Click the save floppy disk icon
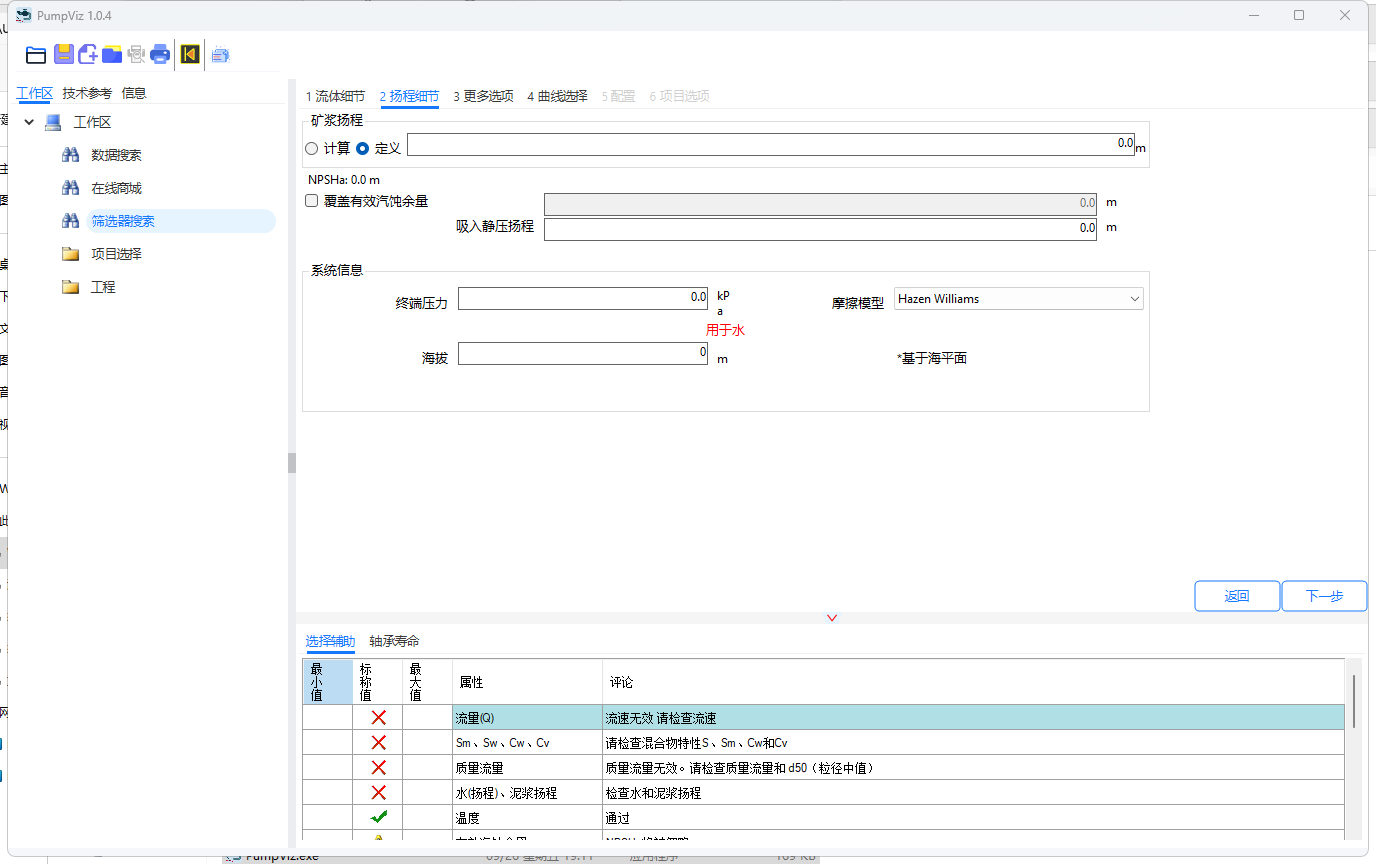 click(64, 54)
